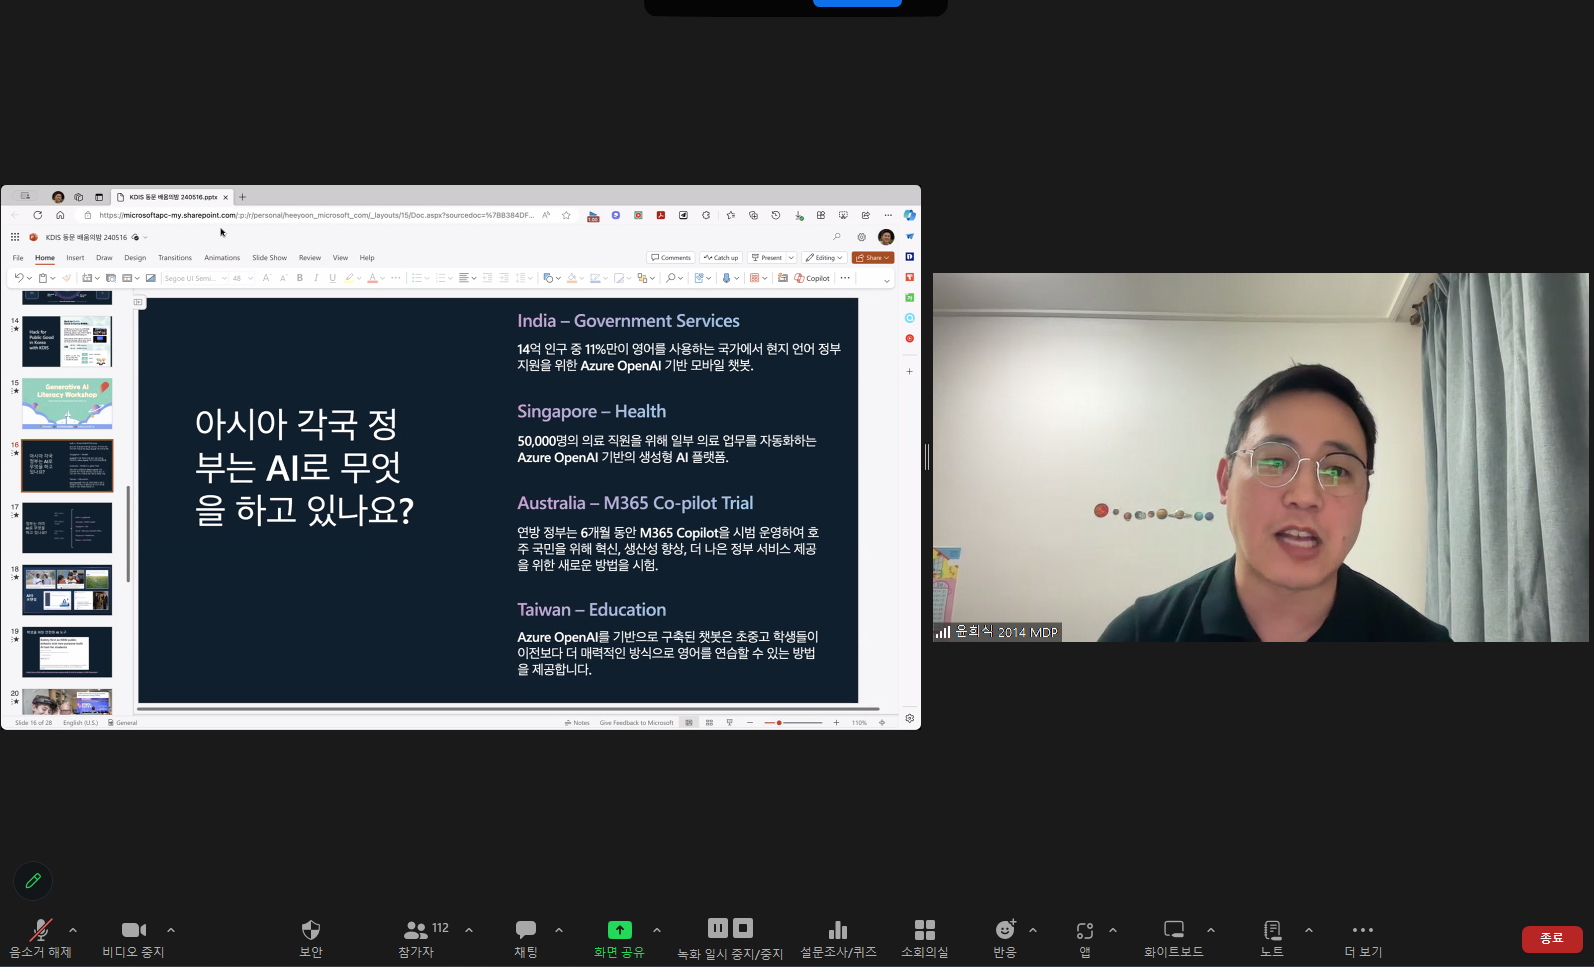Expand video options caret next to camera
The width and height of the screenshot is (1594, 967).
click(171, 930)
